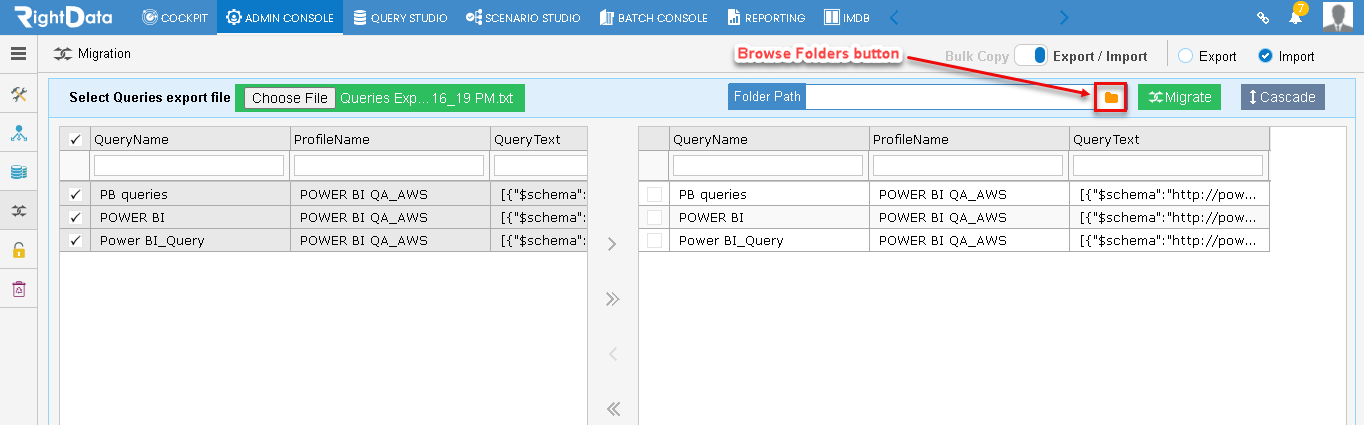The height and width of the screenshot is (425, 1364).
Task: Open the REPORTING tab
Action: (x=766, y=17)
